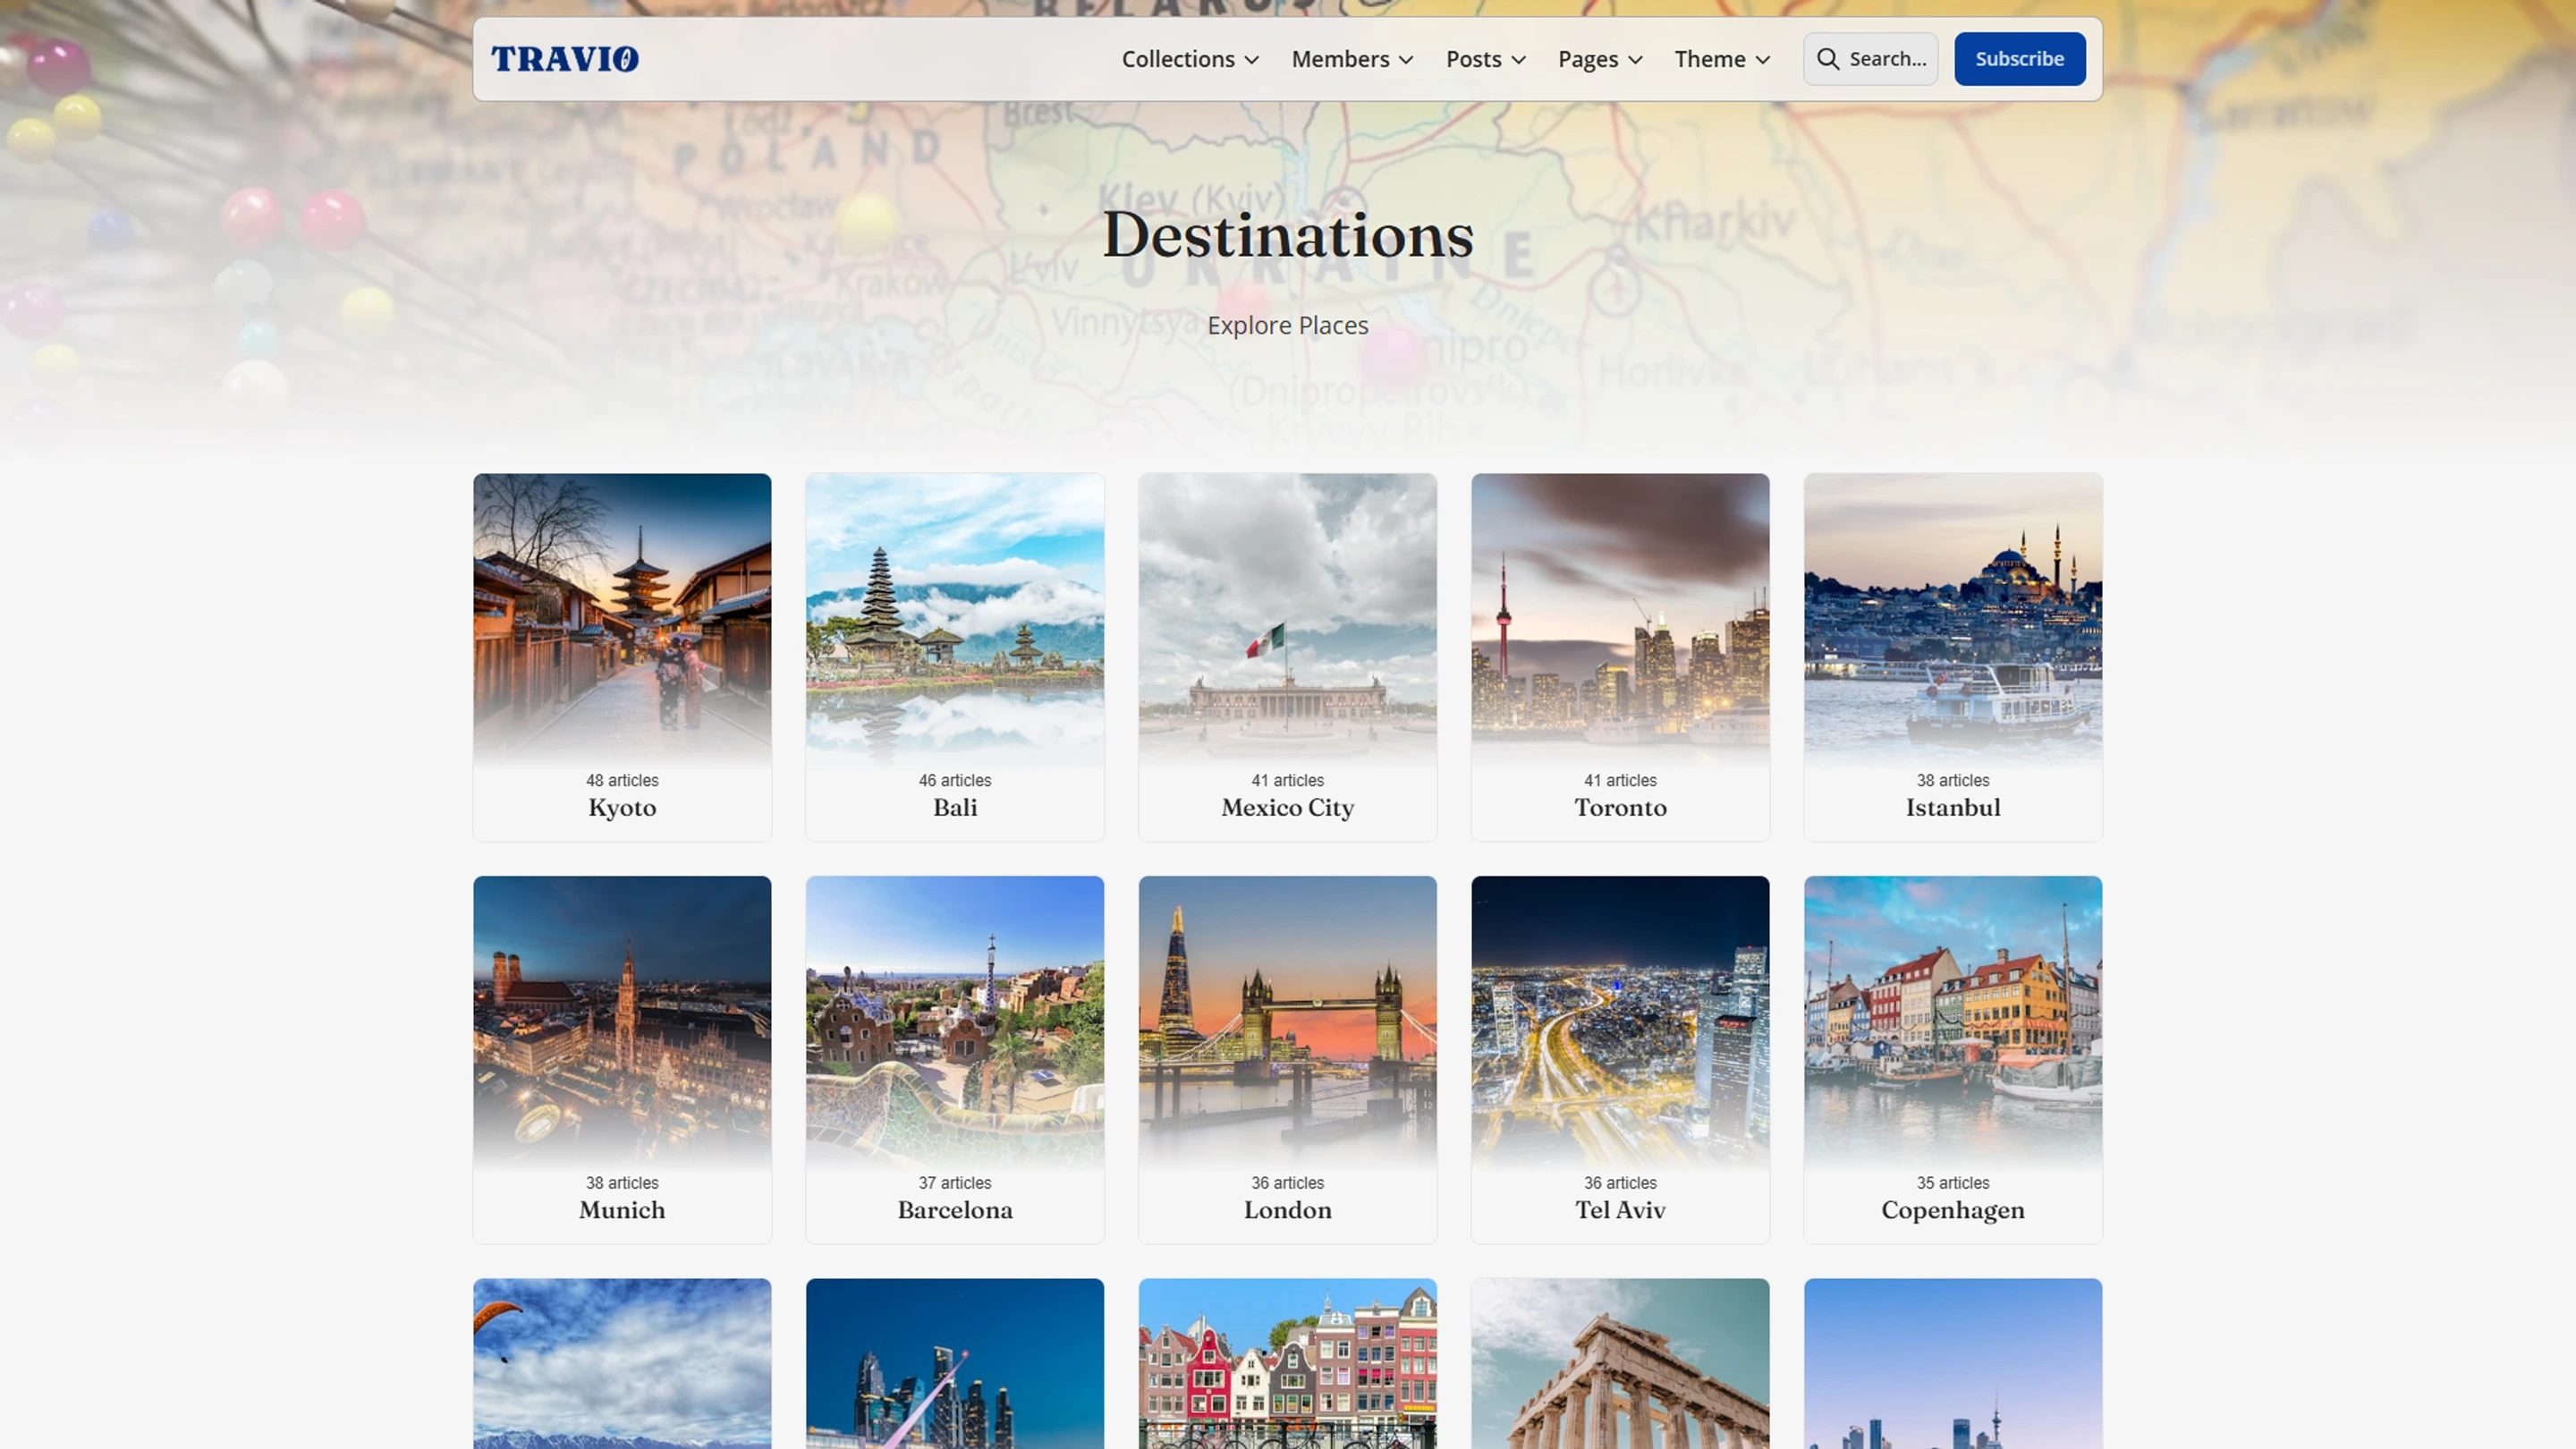
Task: Expand the Collections chevron
Action: tap(1251, 60)
